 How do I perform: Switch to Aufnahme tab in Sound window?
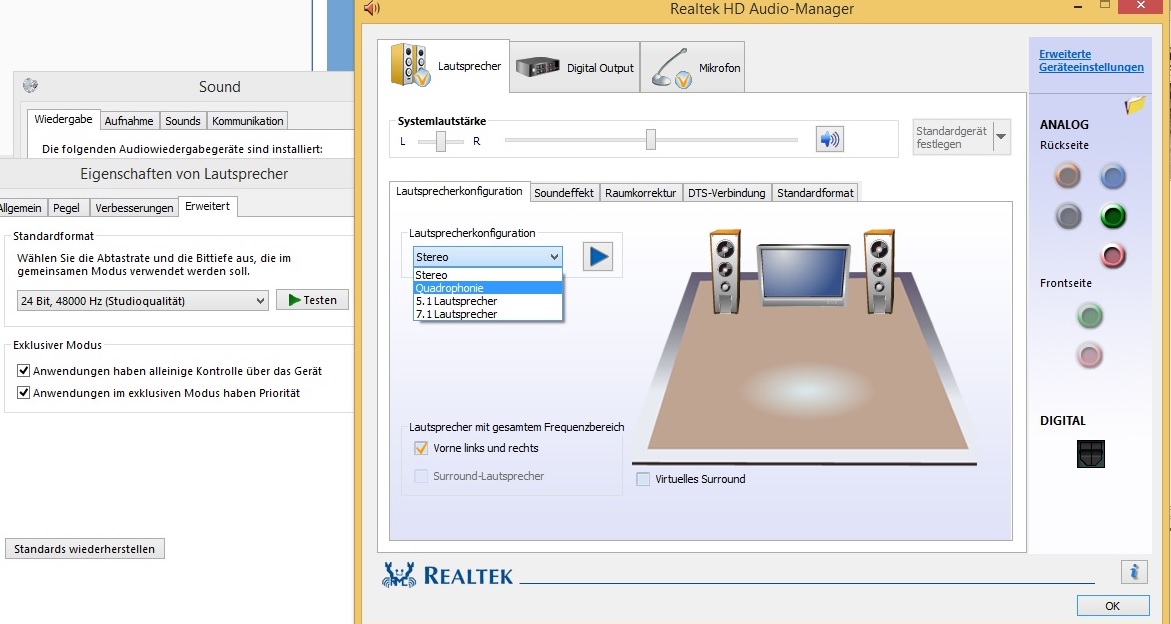click(x=129, y=121)
